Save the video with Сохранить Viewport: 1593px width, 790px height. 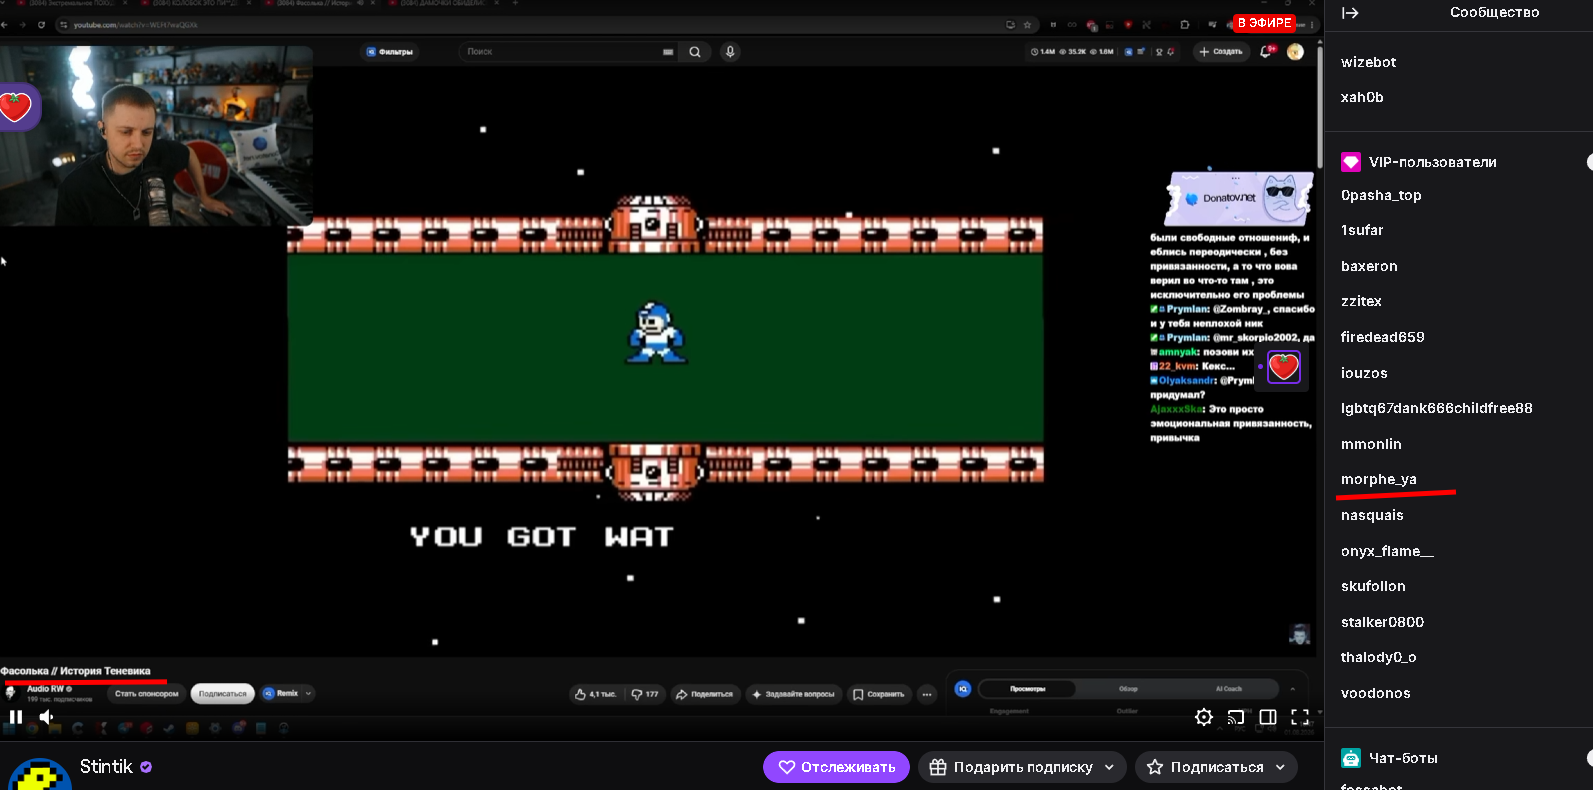(879, 694)
